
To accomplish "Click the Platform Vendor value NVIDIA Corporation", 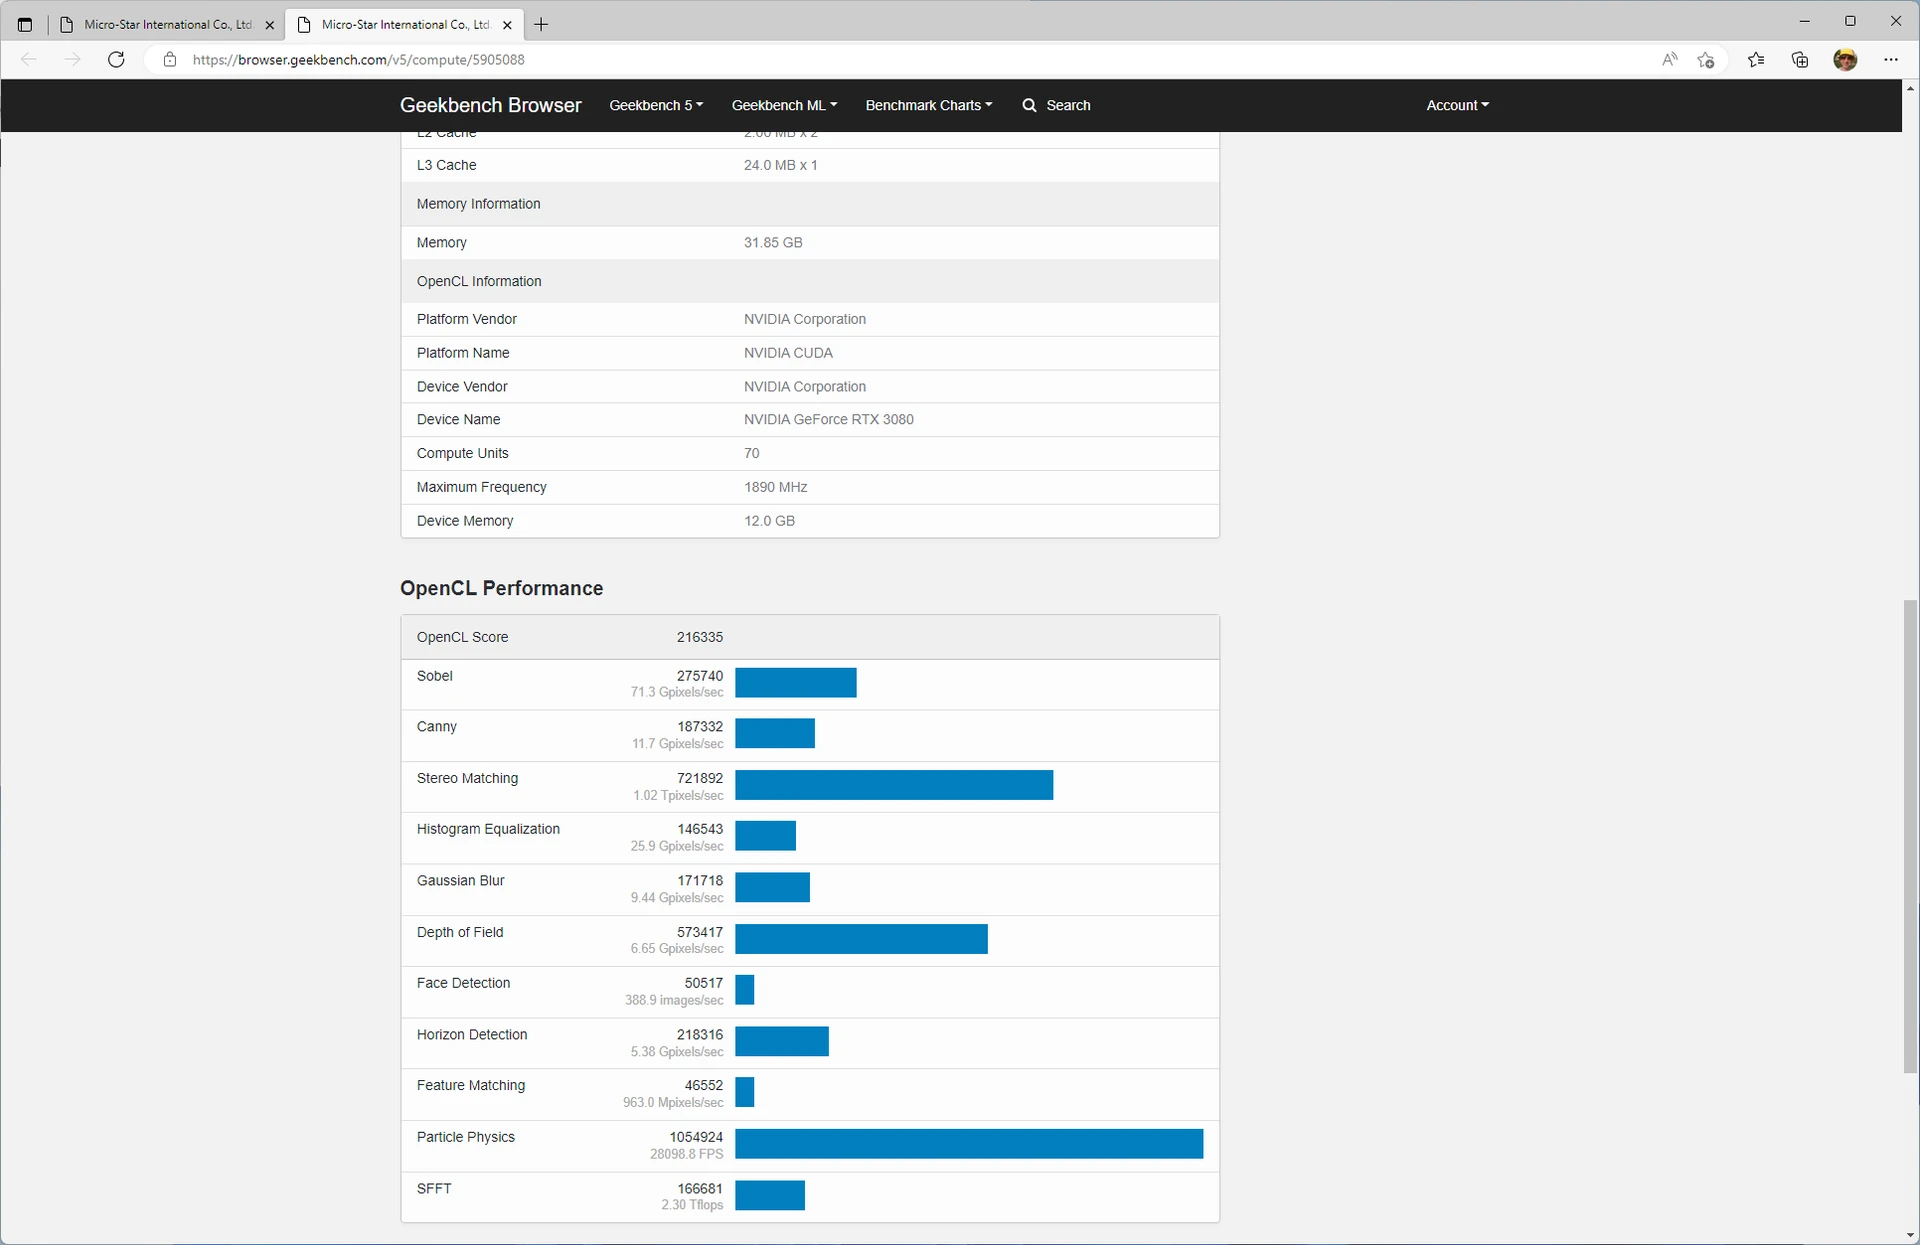I will (x=804, y=320).
